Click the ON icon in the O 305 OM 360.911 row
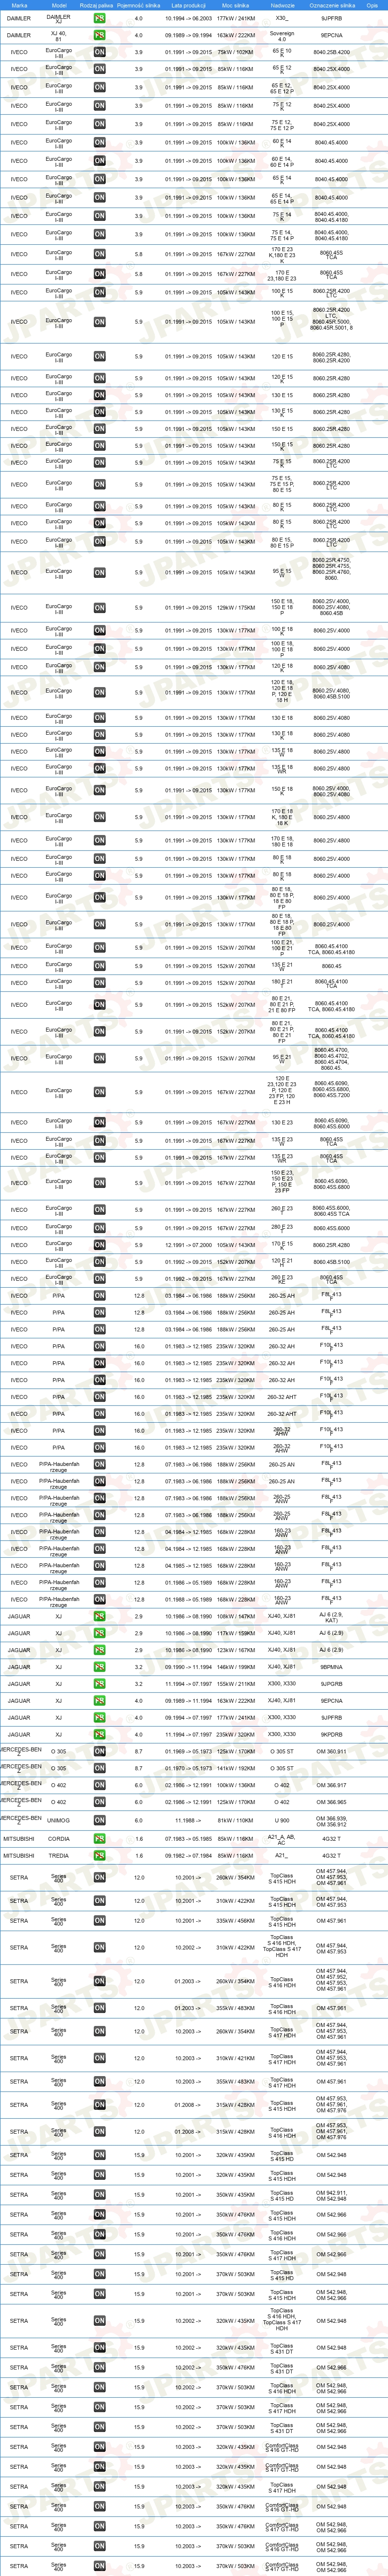 click(99, 1751)
